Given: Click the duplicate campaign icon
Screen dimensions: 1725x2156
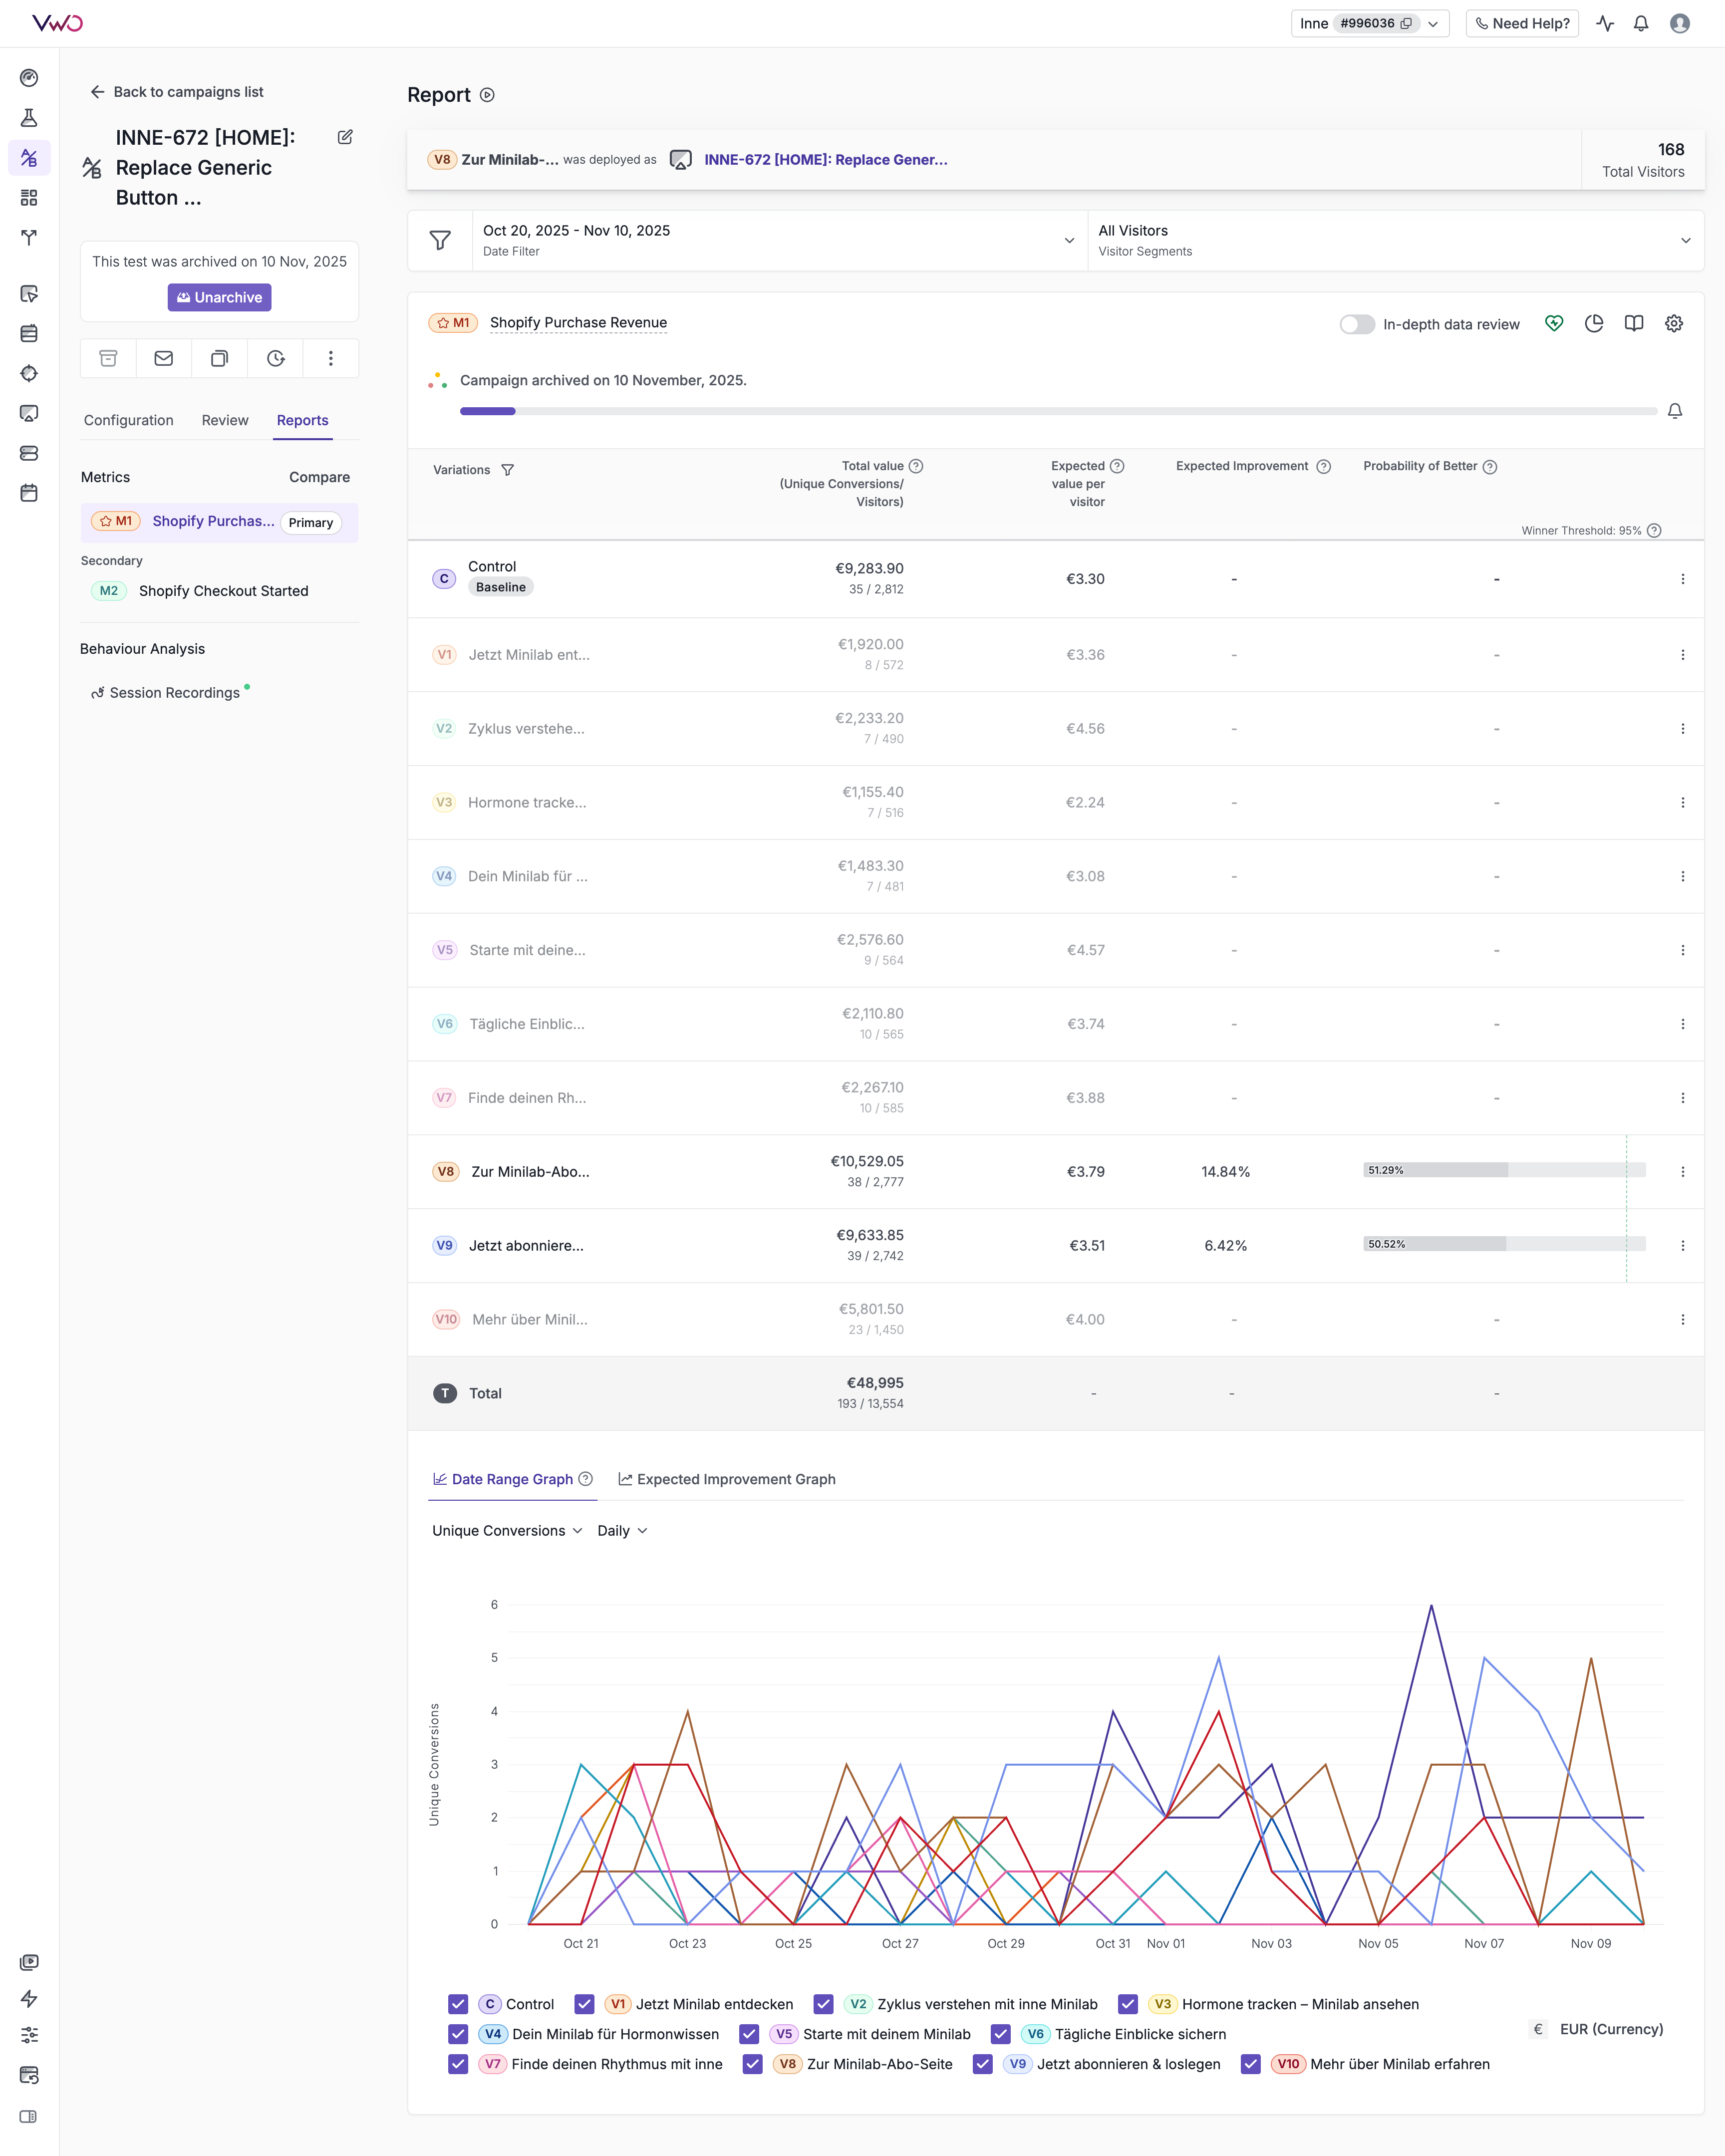Looking at the screenshot, I should (x=219, y=358).
